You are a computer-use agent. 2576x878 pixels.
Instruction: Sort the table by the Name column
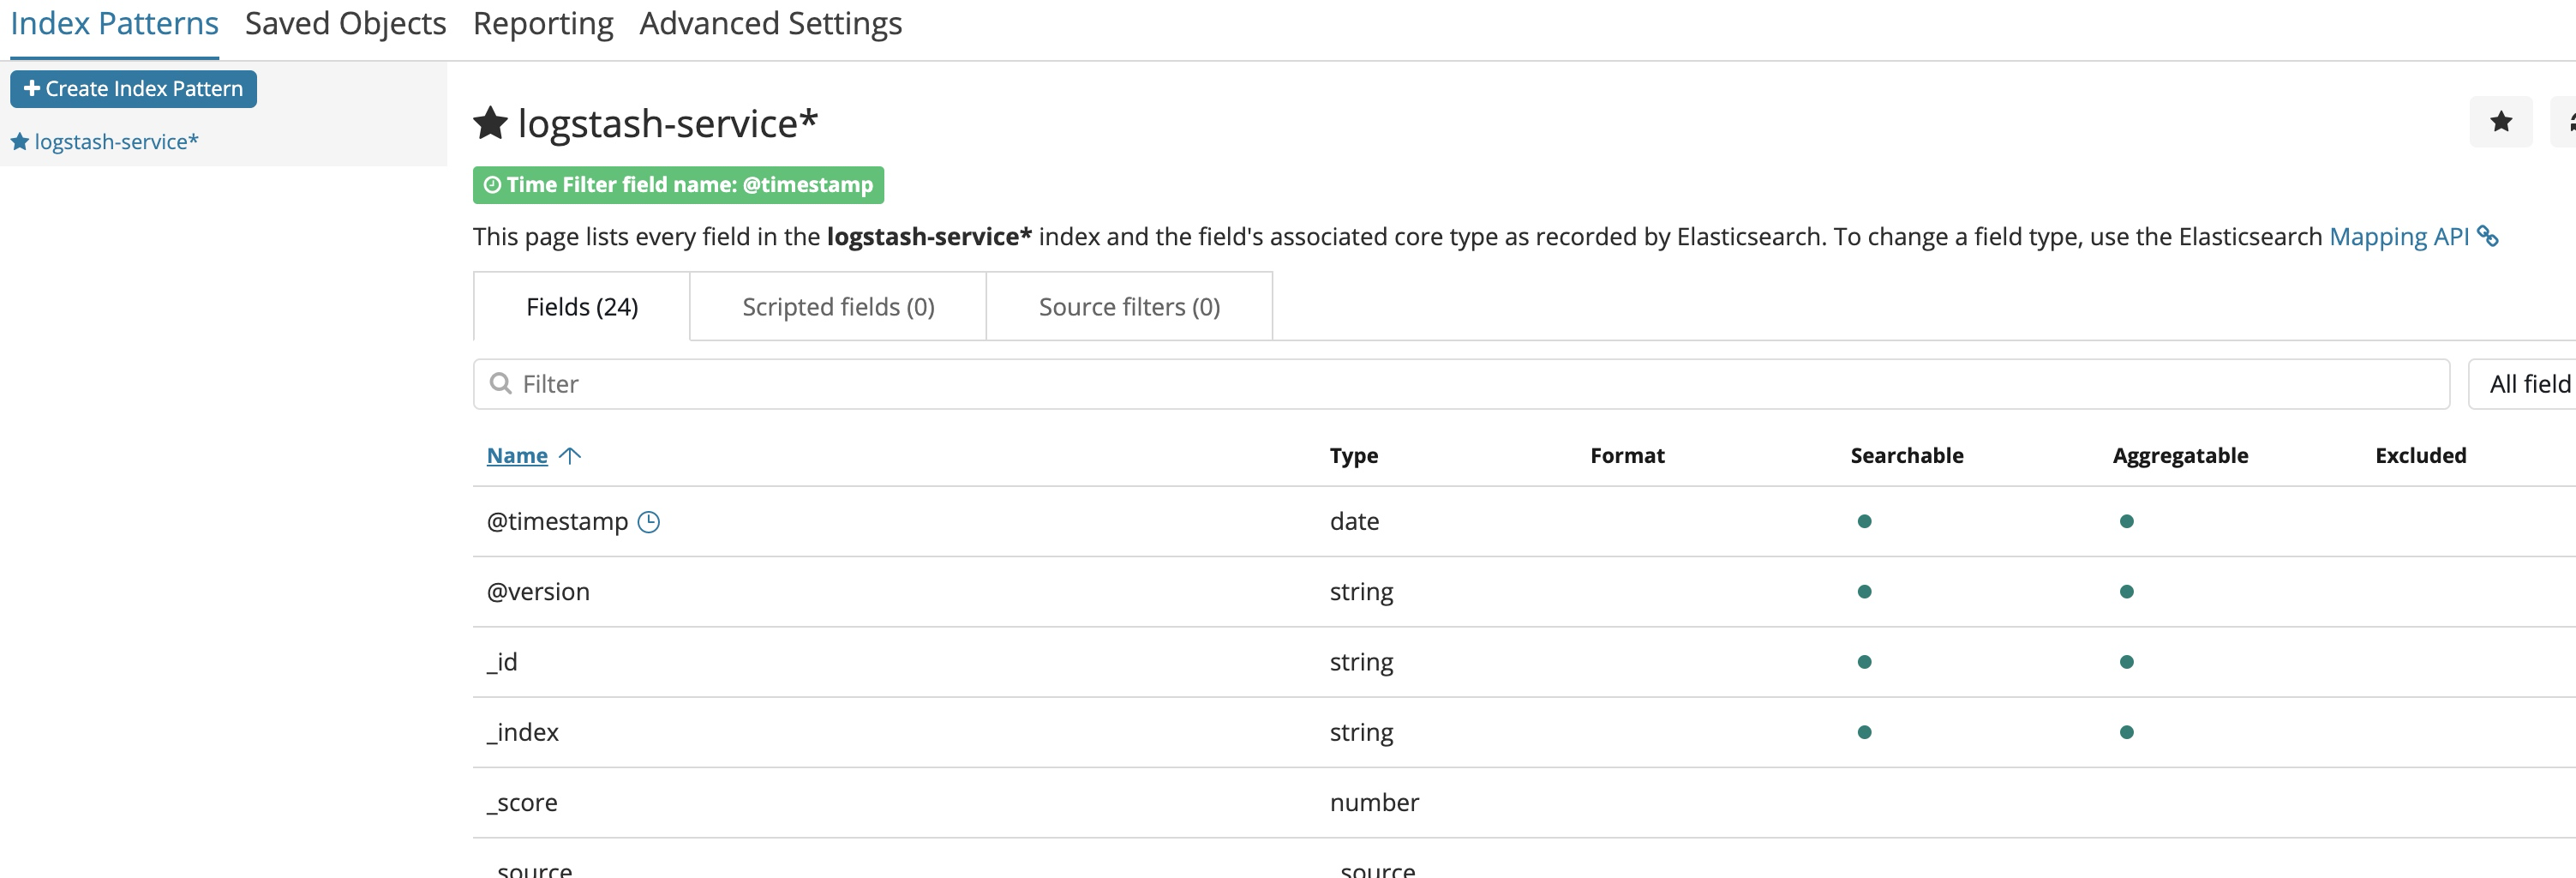coord(517,456)
